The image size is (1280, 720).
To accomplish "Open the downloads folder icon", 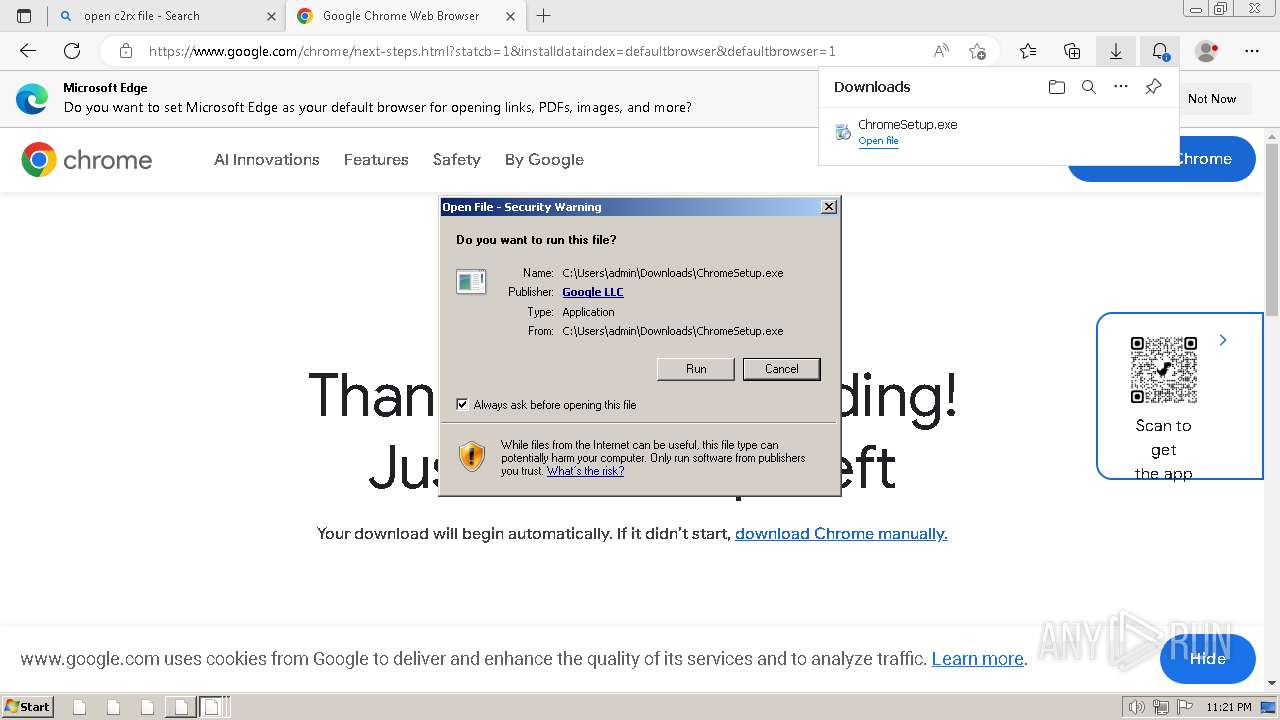I will click(x=1057, y=87).
